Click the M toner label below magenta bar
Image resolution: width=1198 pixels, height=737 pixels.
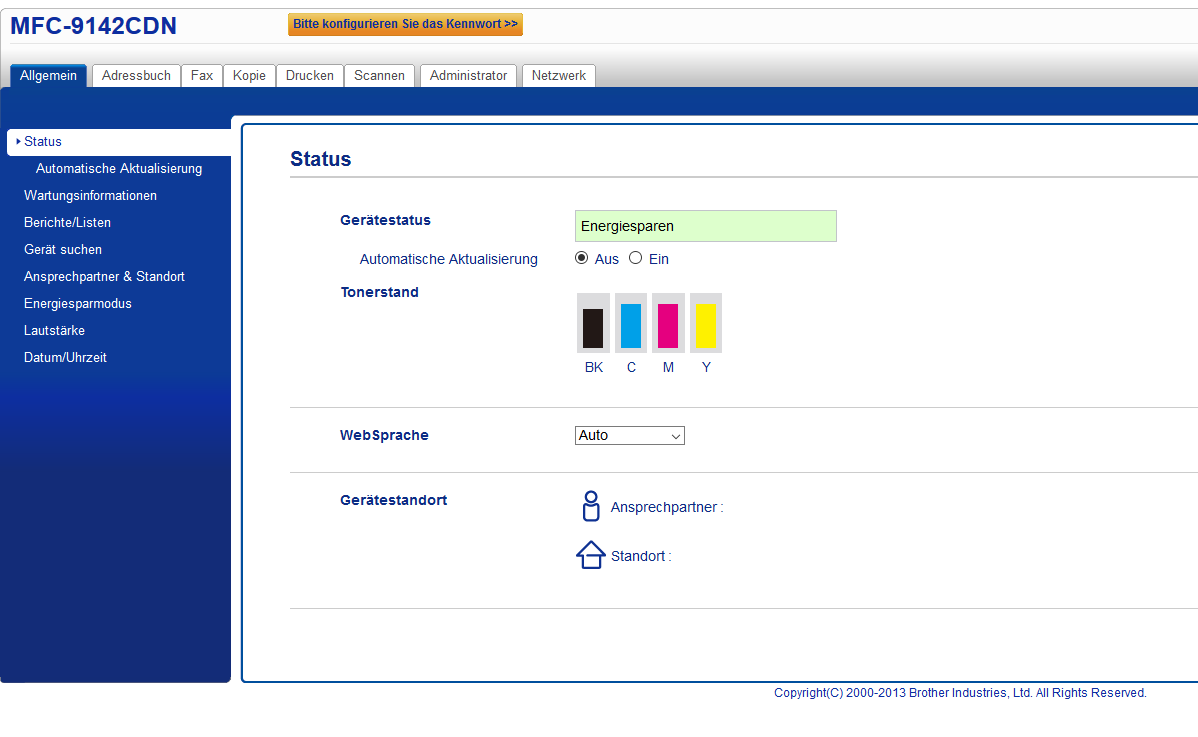click(x=669, y=367)
